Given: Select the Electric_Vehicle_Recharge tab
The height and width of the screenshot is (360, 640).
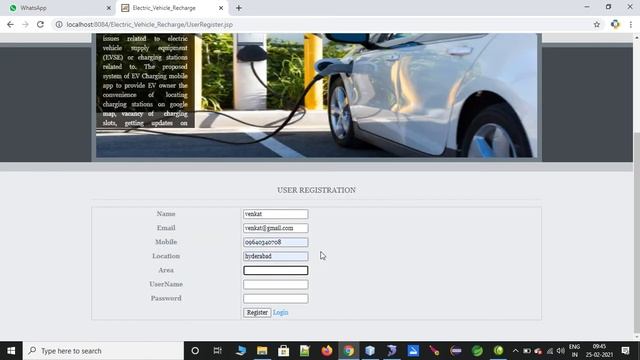Looking at the screenshot, I should (172, 8).
